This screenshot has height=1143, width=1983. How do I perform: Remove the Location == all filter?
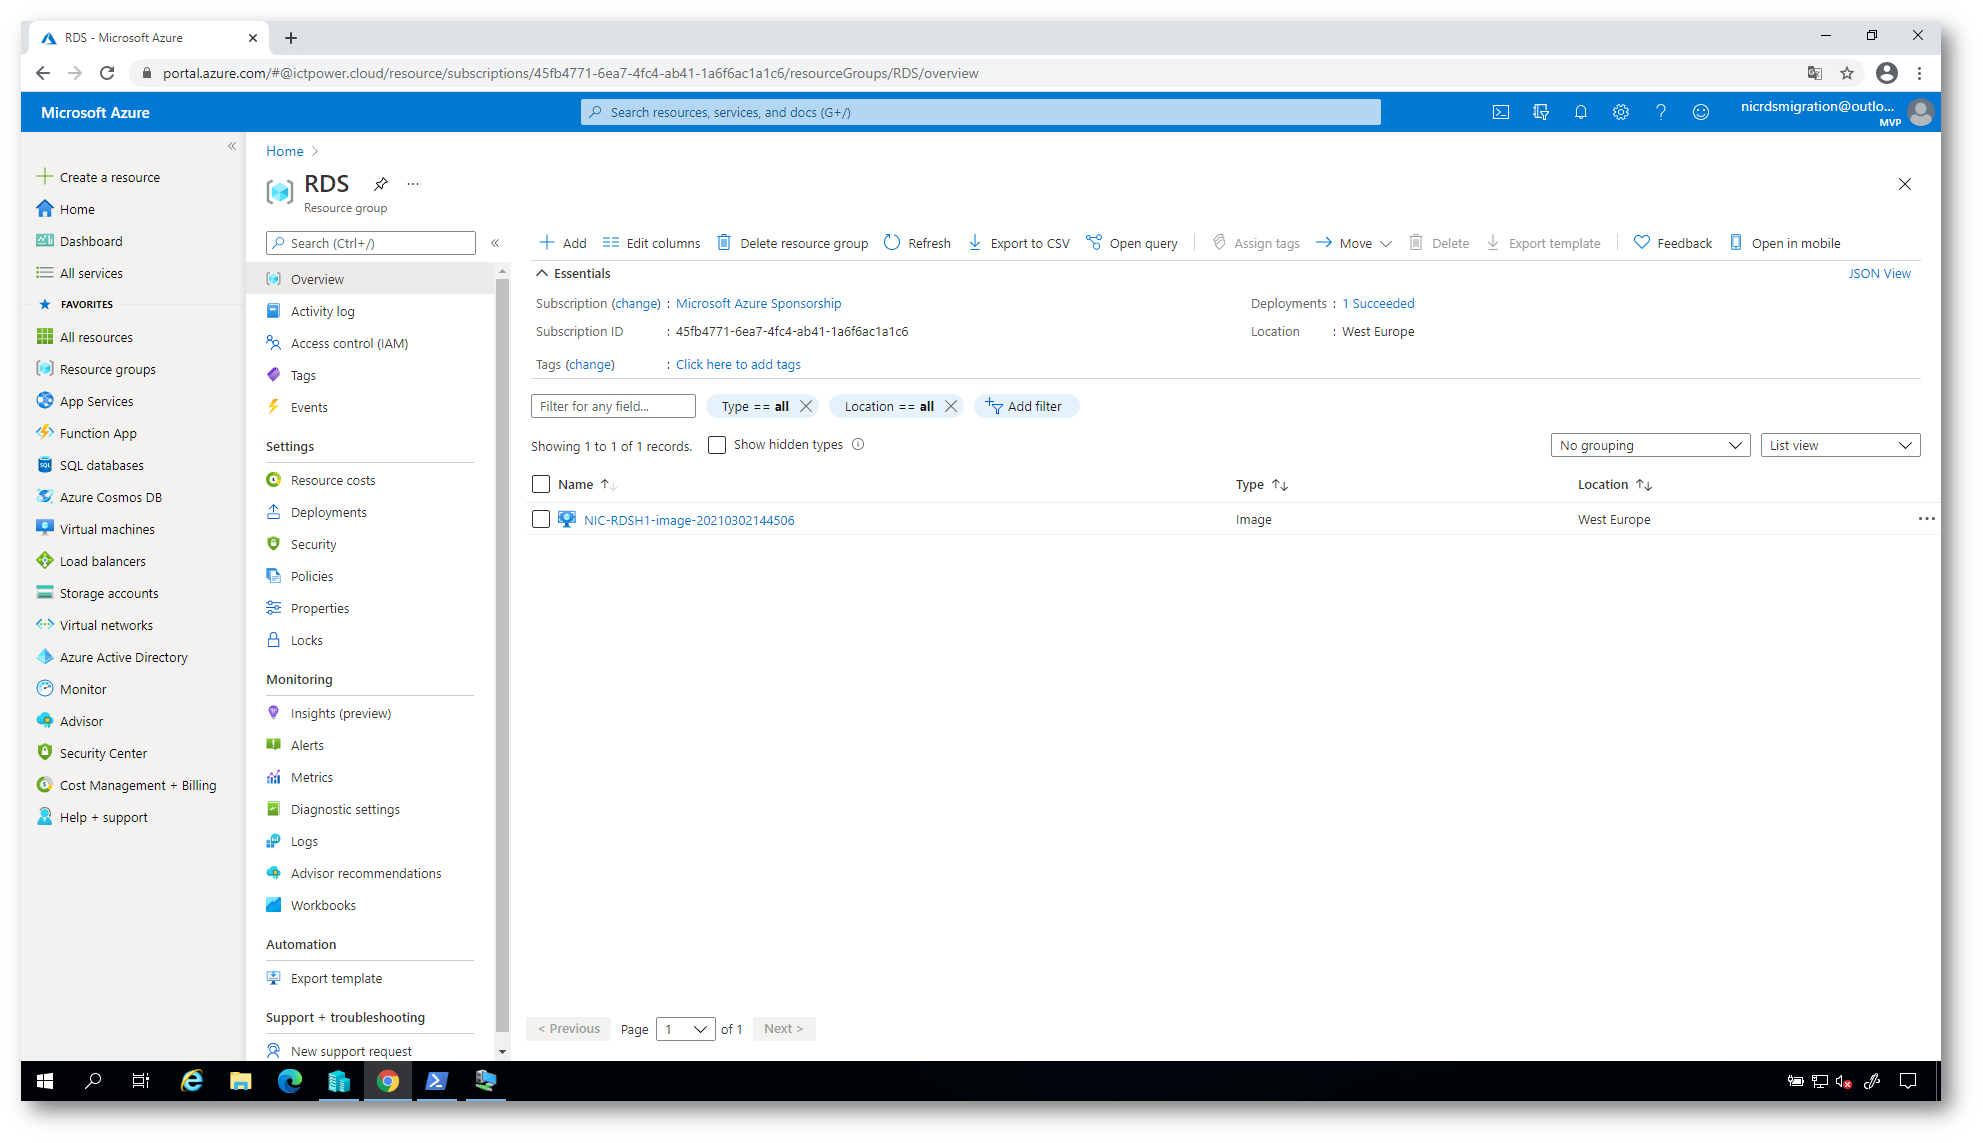951,406
